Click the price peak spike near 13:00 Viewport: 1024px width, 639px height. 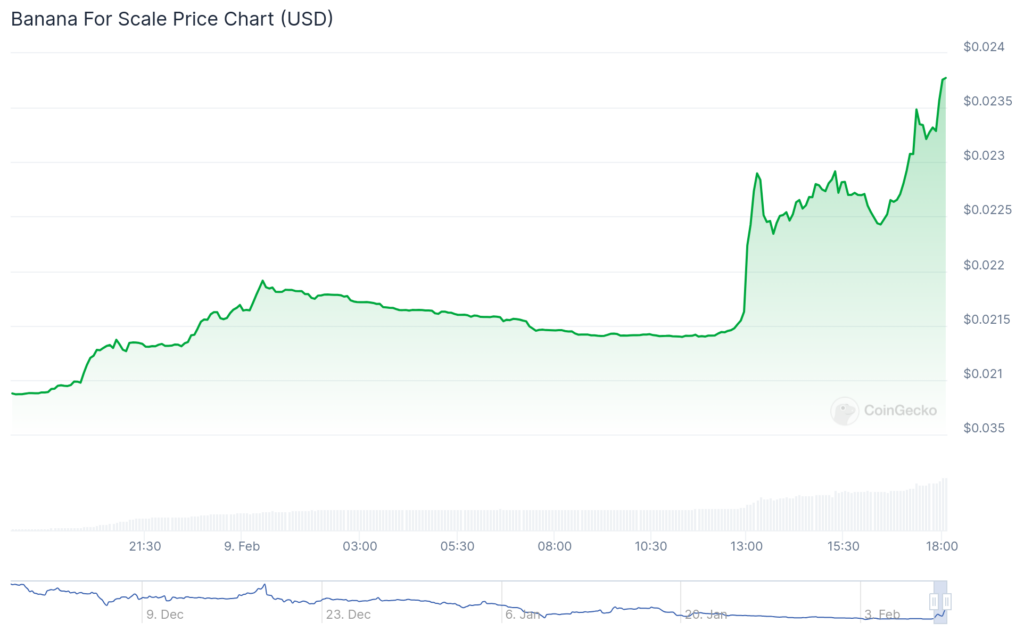tap(757, 173)
